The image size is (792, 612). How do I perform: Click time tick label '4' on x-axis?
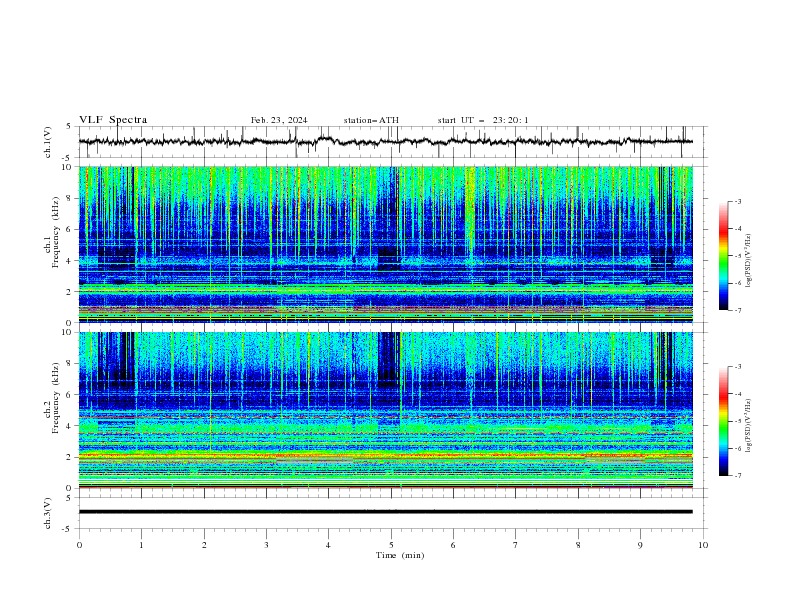pyautogui.click(x=328, y=545)
